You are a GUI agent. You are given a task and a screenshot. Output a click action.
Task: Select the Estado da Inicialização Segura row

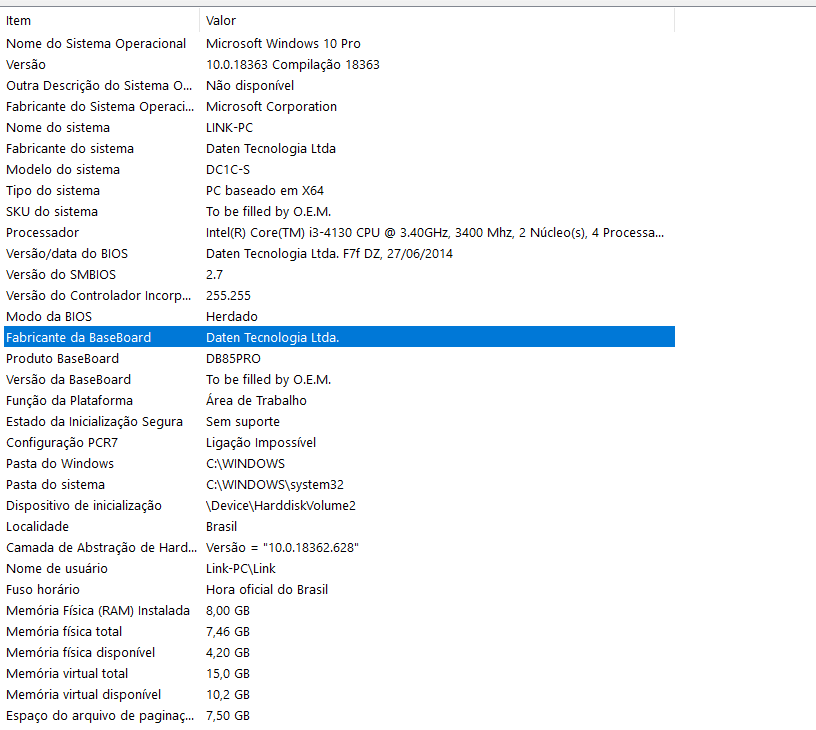[339, 421]
